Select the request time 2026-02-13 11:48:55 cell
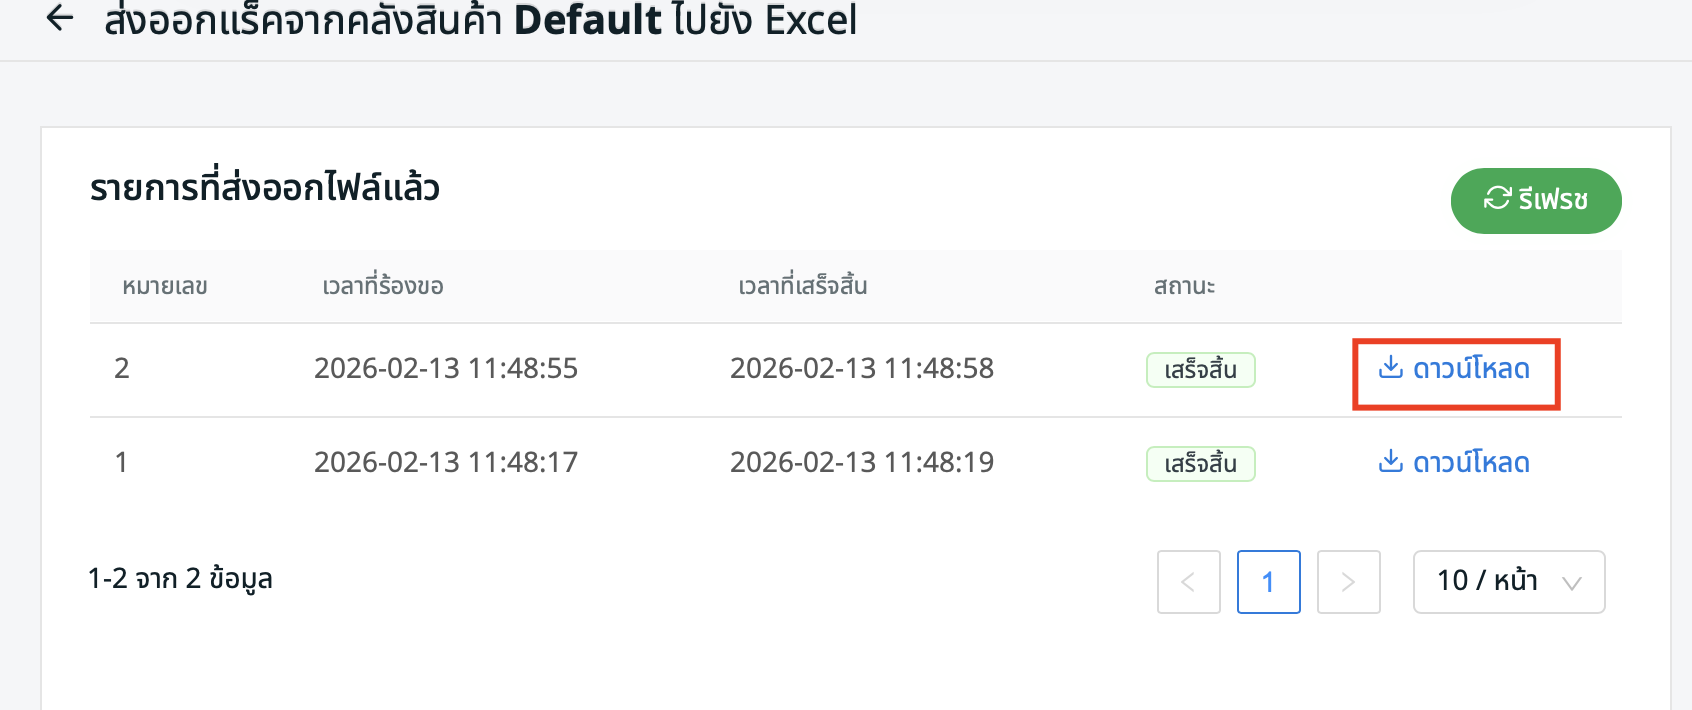Screen dimensions: 1692x710 point(446,369)
